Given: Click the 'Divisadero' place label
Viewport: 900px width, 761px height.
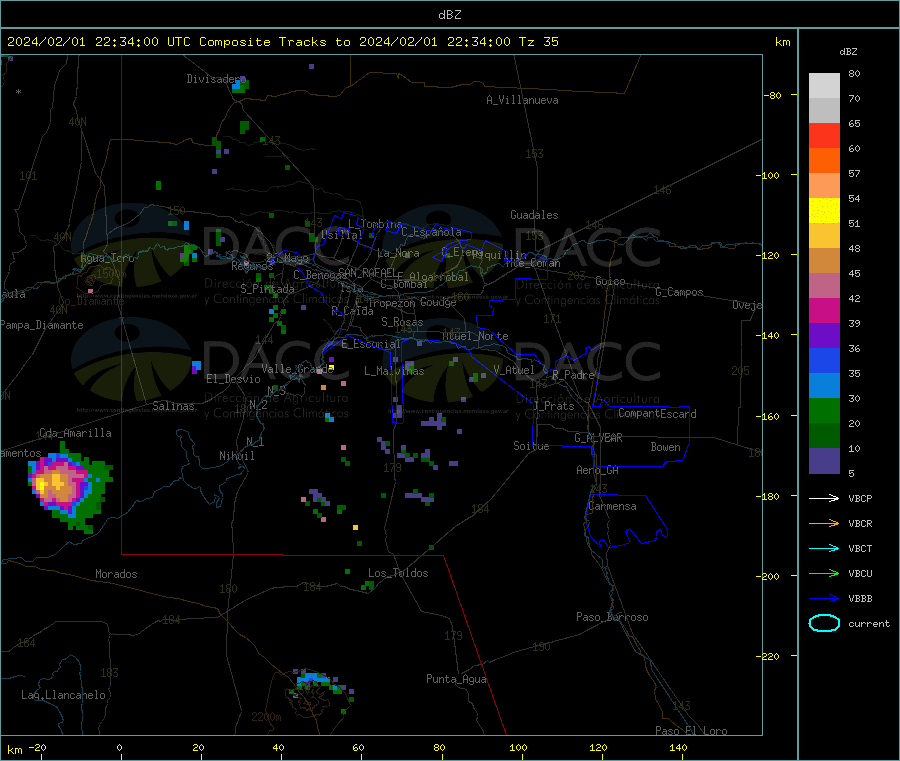Looking at the screenshot, I should coord(215,79).
